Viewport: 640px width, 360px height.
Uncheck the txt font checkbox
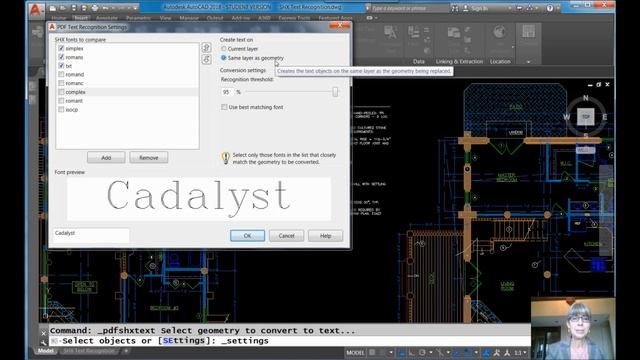[x=61, y=66]
